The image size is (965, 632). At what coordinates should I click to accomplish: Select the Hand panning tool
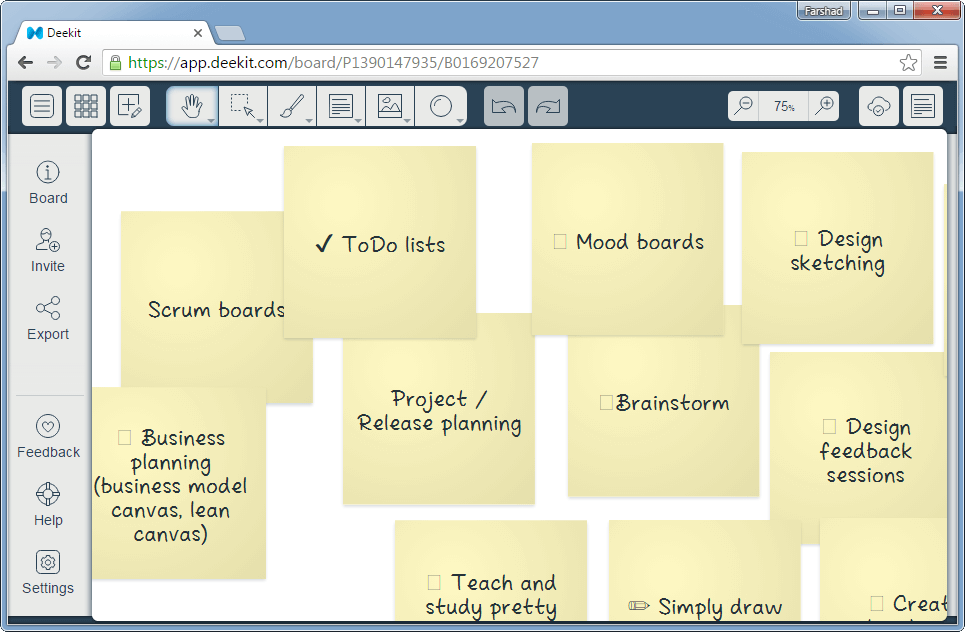pos(190,105)
